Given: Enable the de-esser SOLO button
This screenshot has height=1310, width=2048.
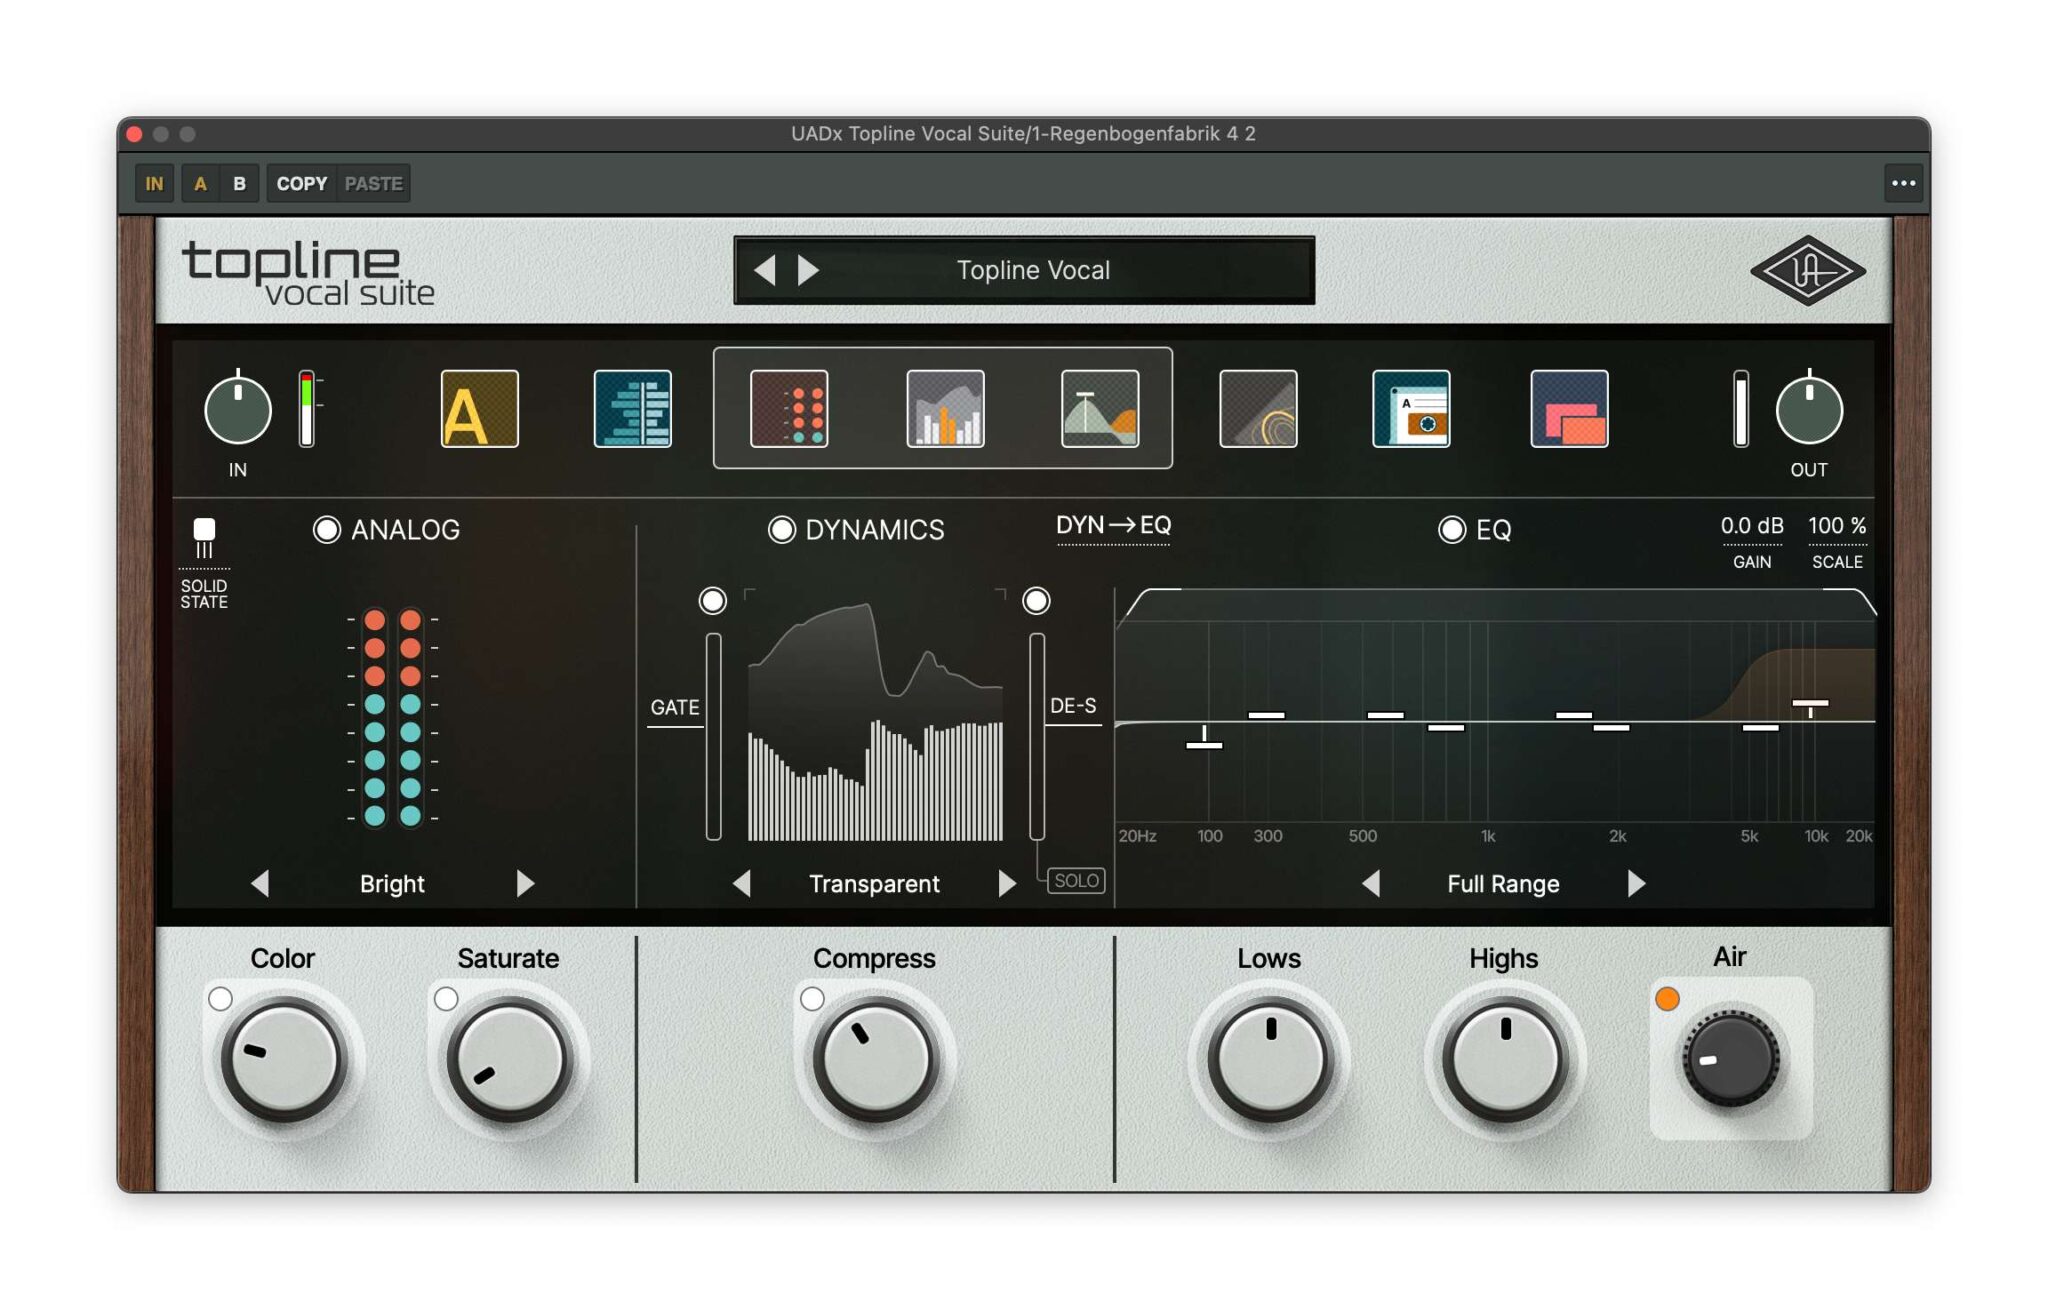Looking at the screenshot, I should (1076, 881).
